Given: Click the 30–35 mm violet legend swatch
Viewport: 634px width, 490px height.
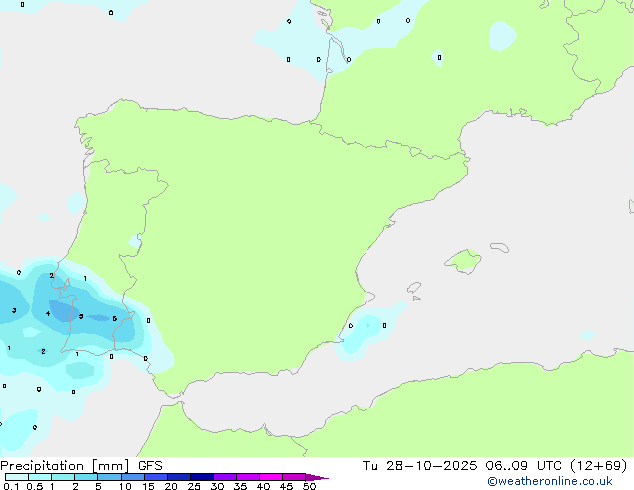Looking at the screenshot, I should (225, 477).
